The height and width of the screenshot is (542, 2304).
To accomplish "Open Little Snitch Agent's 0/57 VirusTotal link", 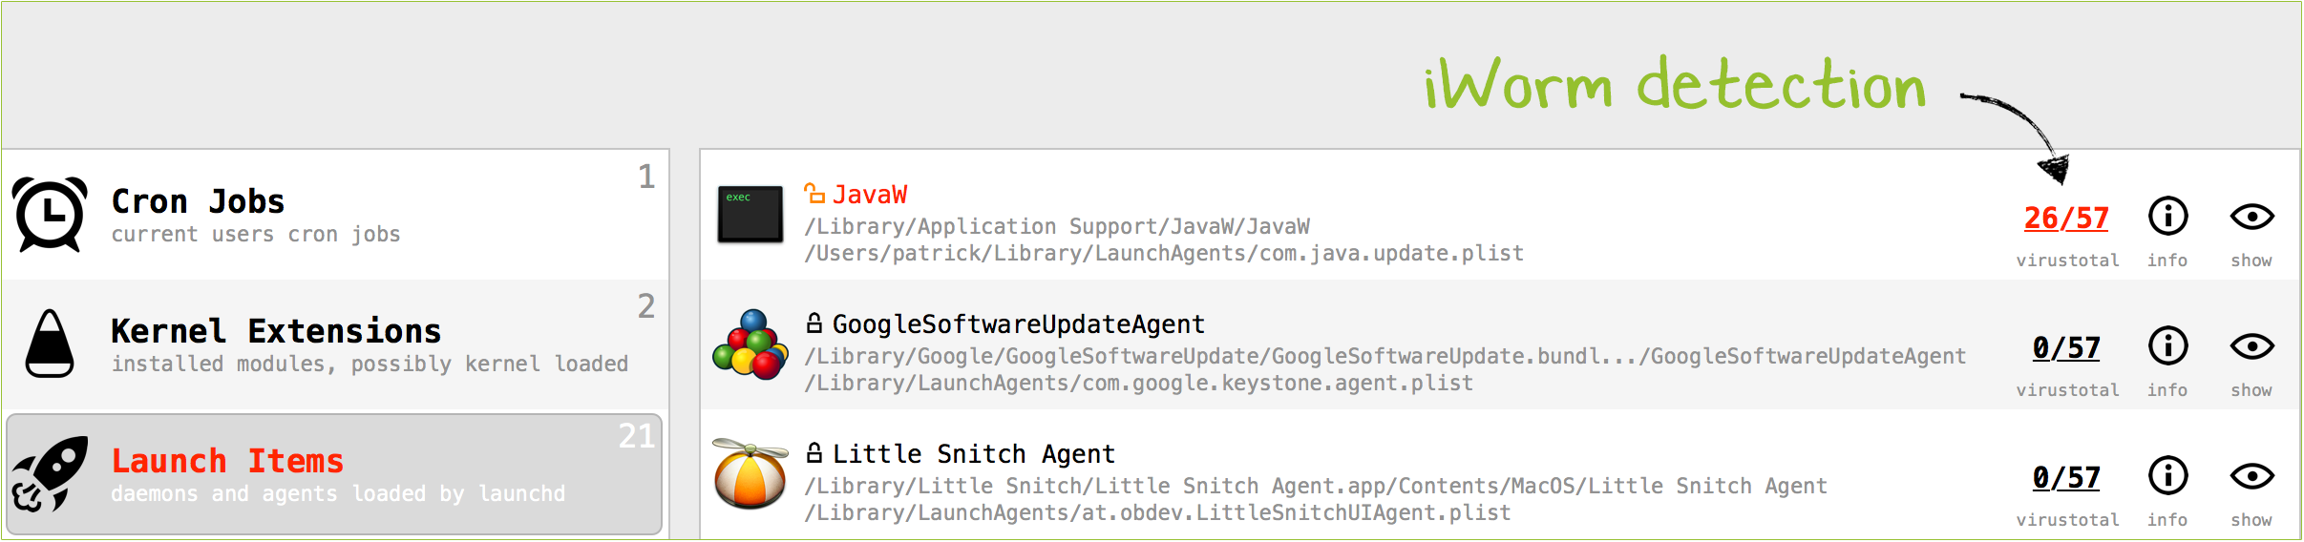I will pos(2066,478).
